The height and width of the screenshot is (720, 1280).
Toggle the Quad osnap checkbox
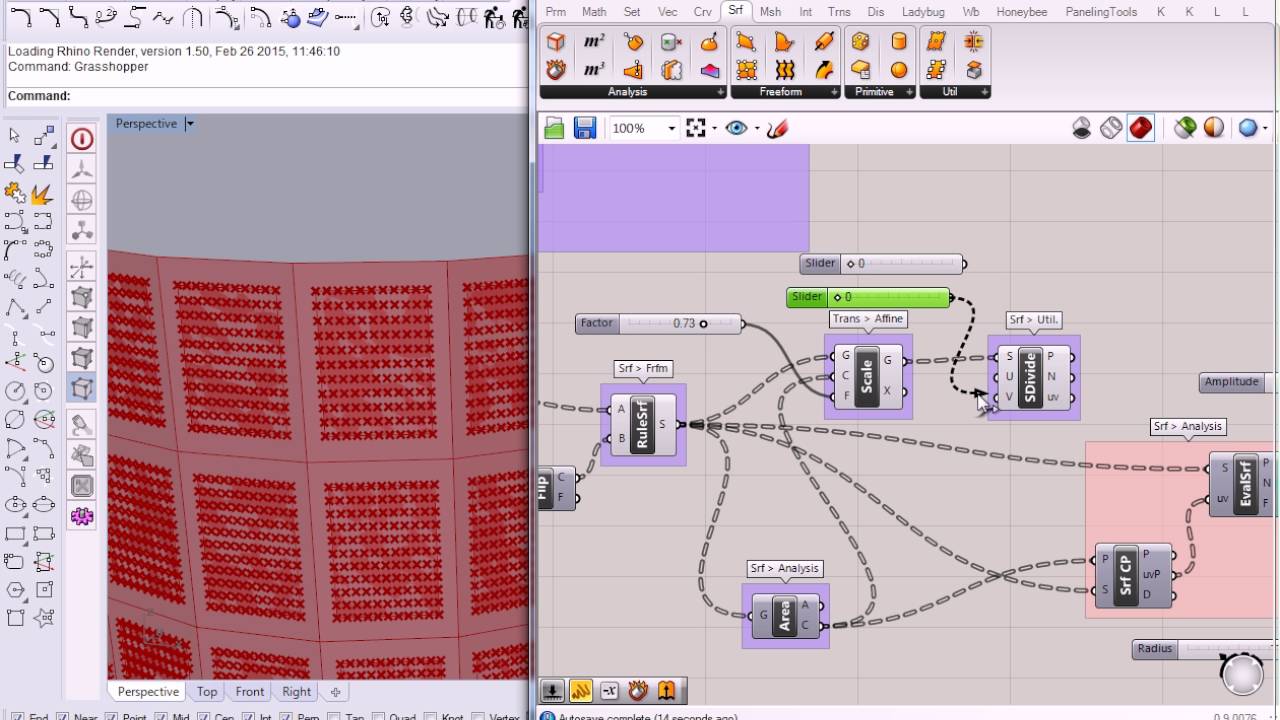point(379,716)
